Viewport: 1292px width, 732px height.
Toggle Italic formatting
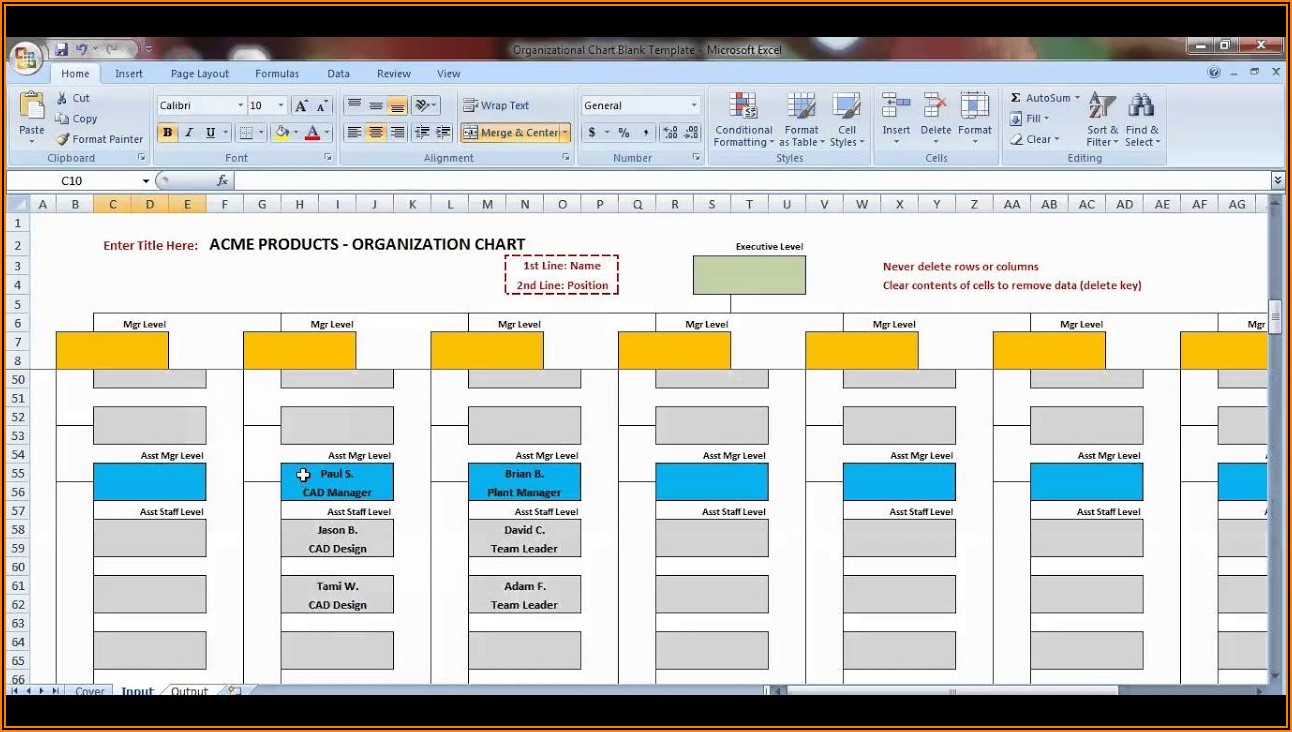coord(188,133)
